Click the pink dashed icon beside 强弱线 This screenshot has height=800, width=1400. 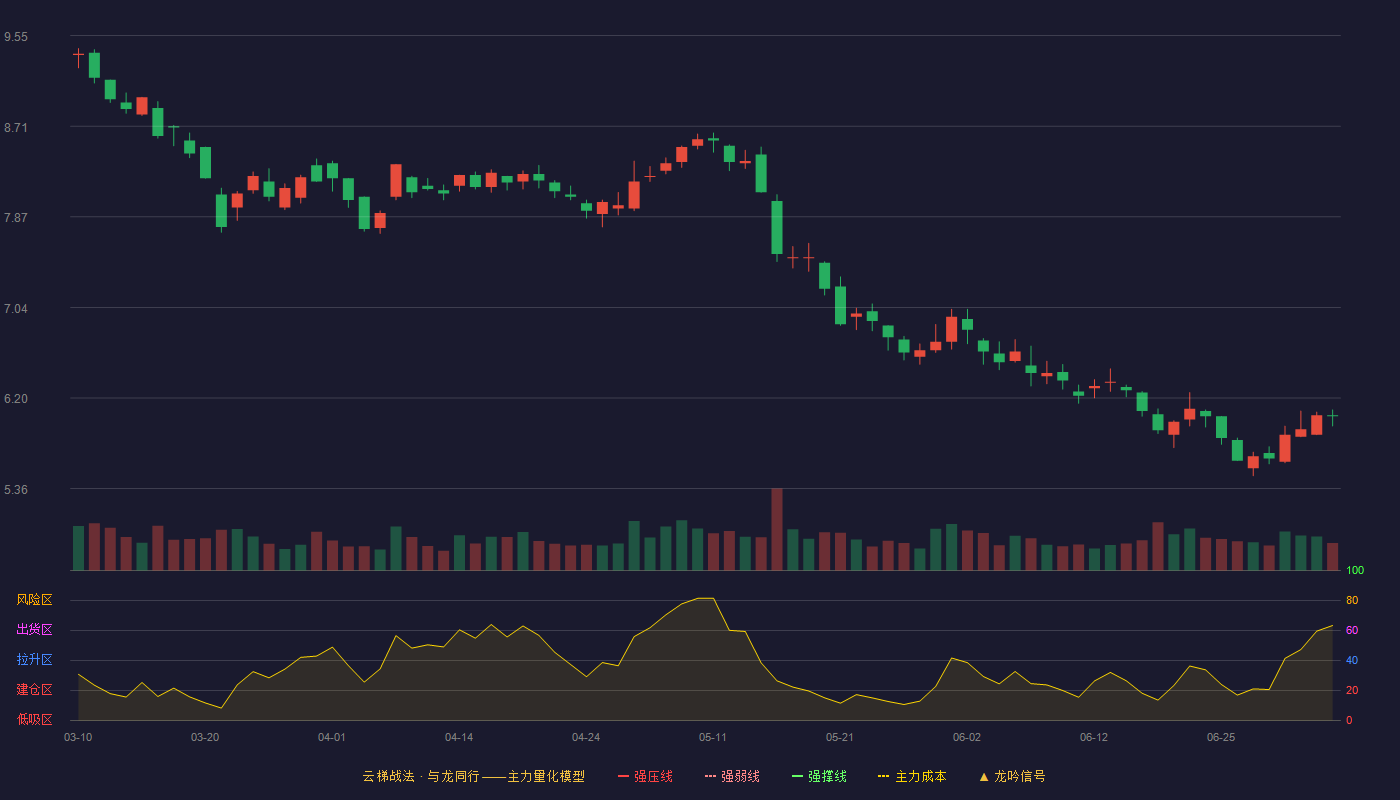[710, 776]
